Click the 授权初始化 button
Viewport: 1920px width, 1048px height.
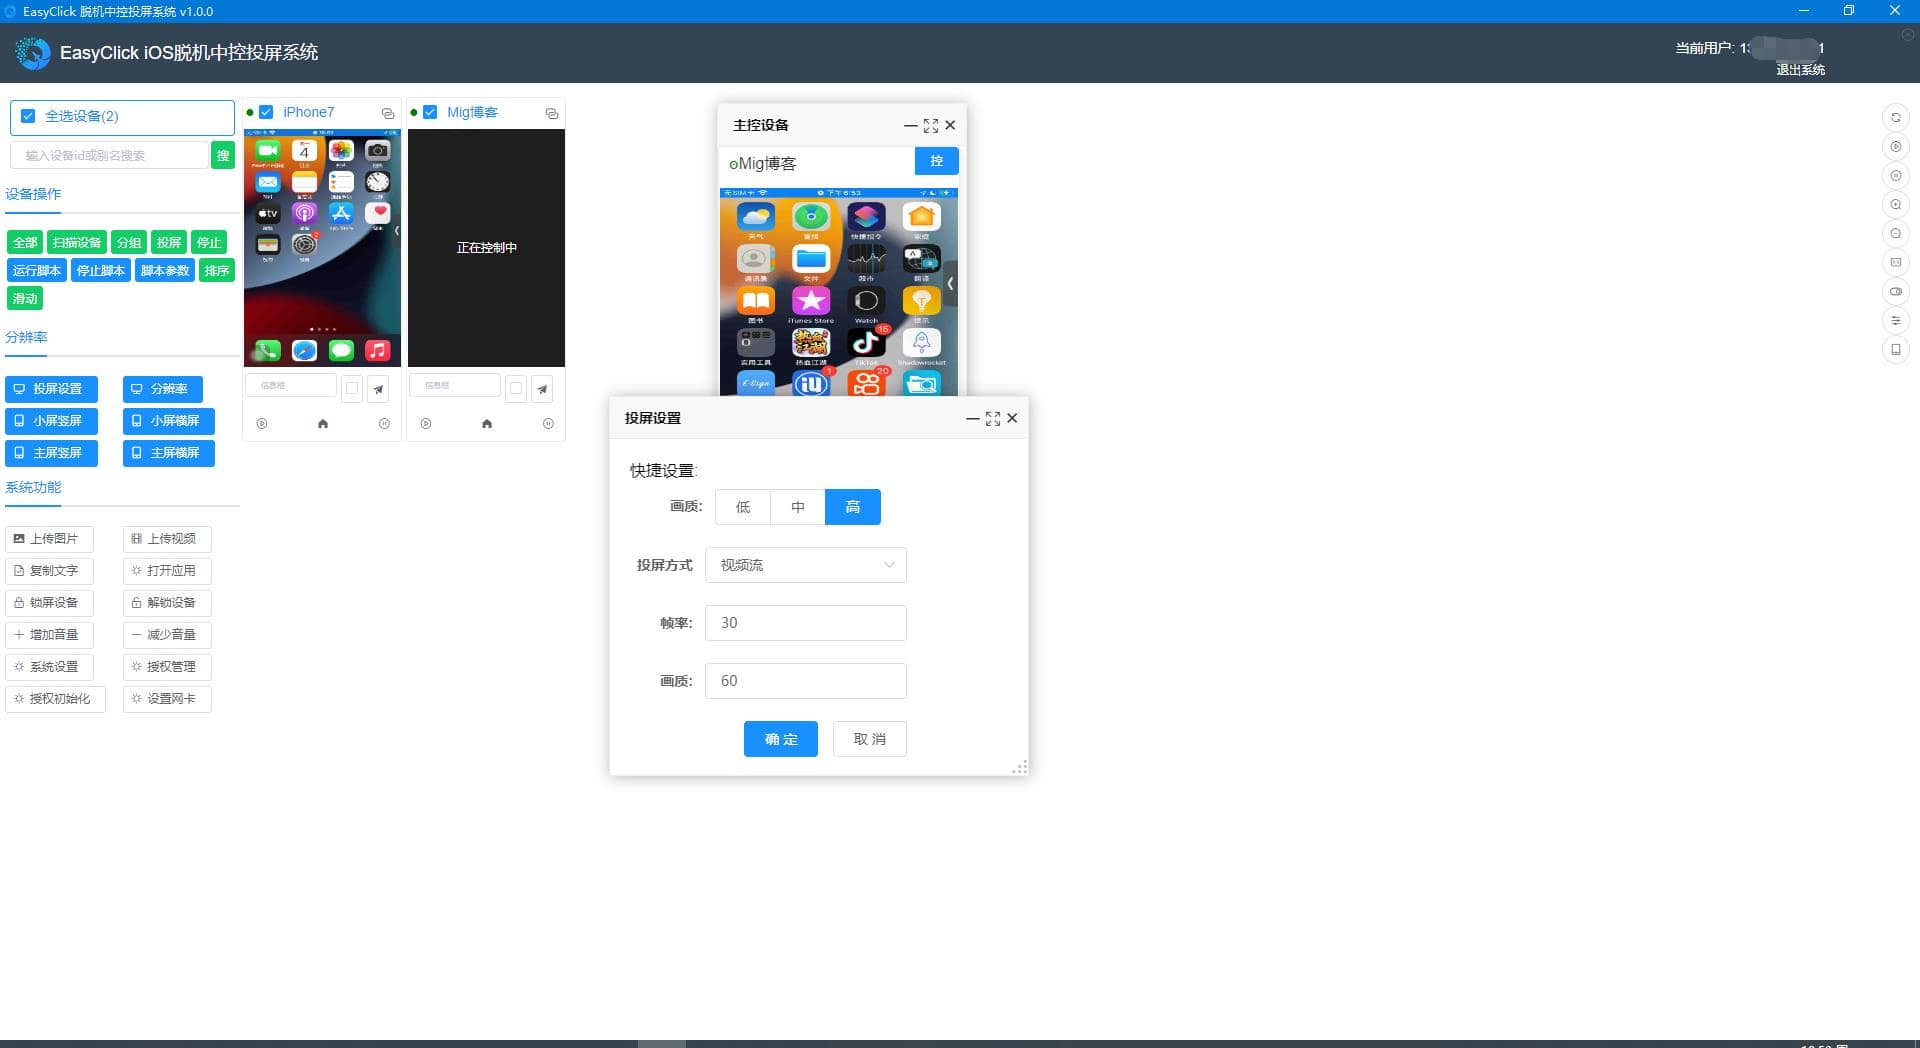tap(55, 699)
